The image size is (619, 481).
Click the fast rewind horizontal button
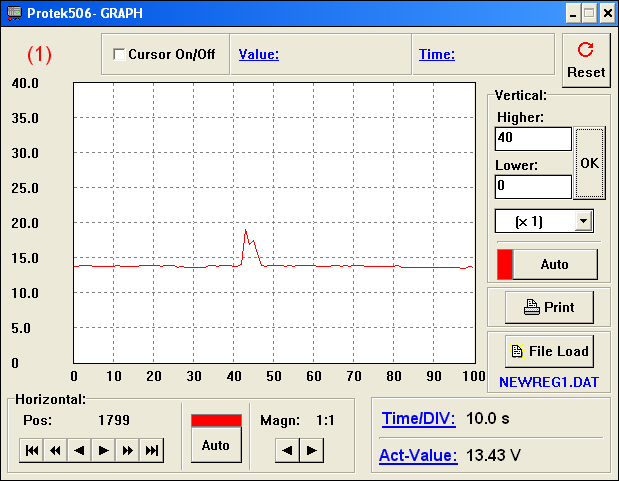click(56, 451)
